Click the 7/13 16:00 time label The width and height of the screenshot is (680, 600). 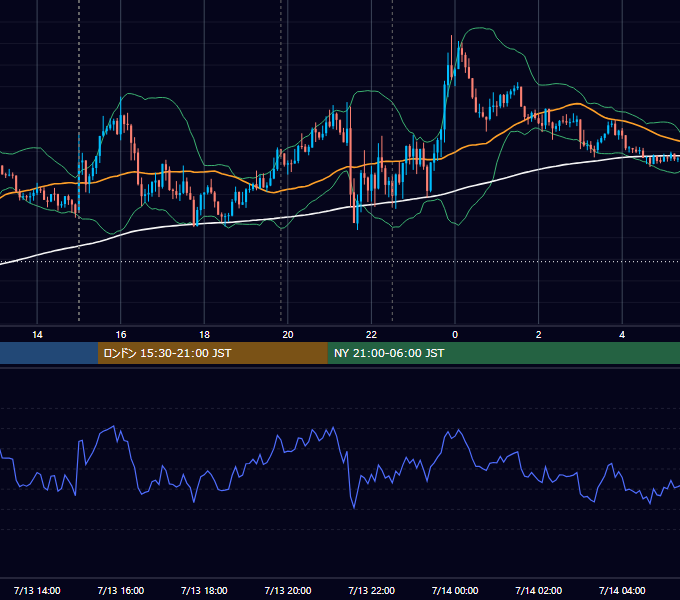121,590
